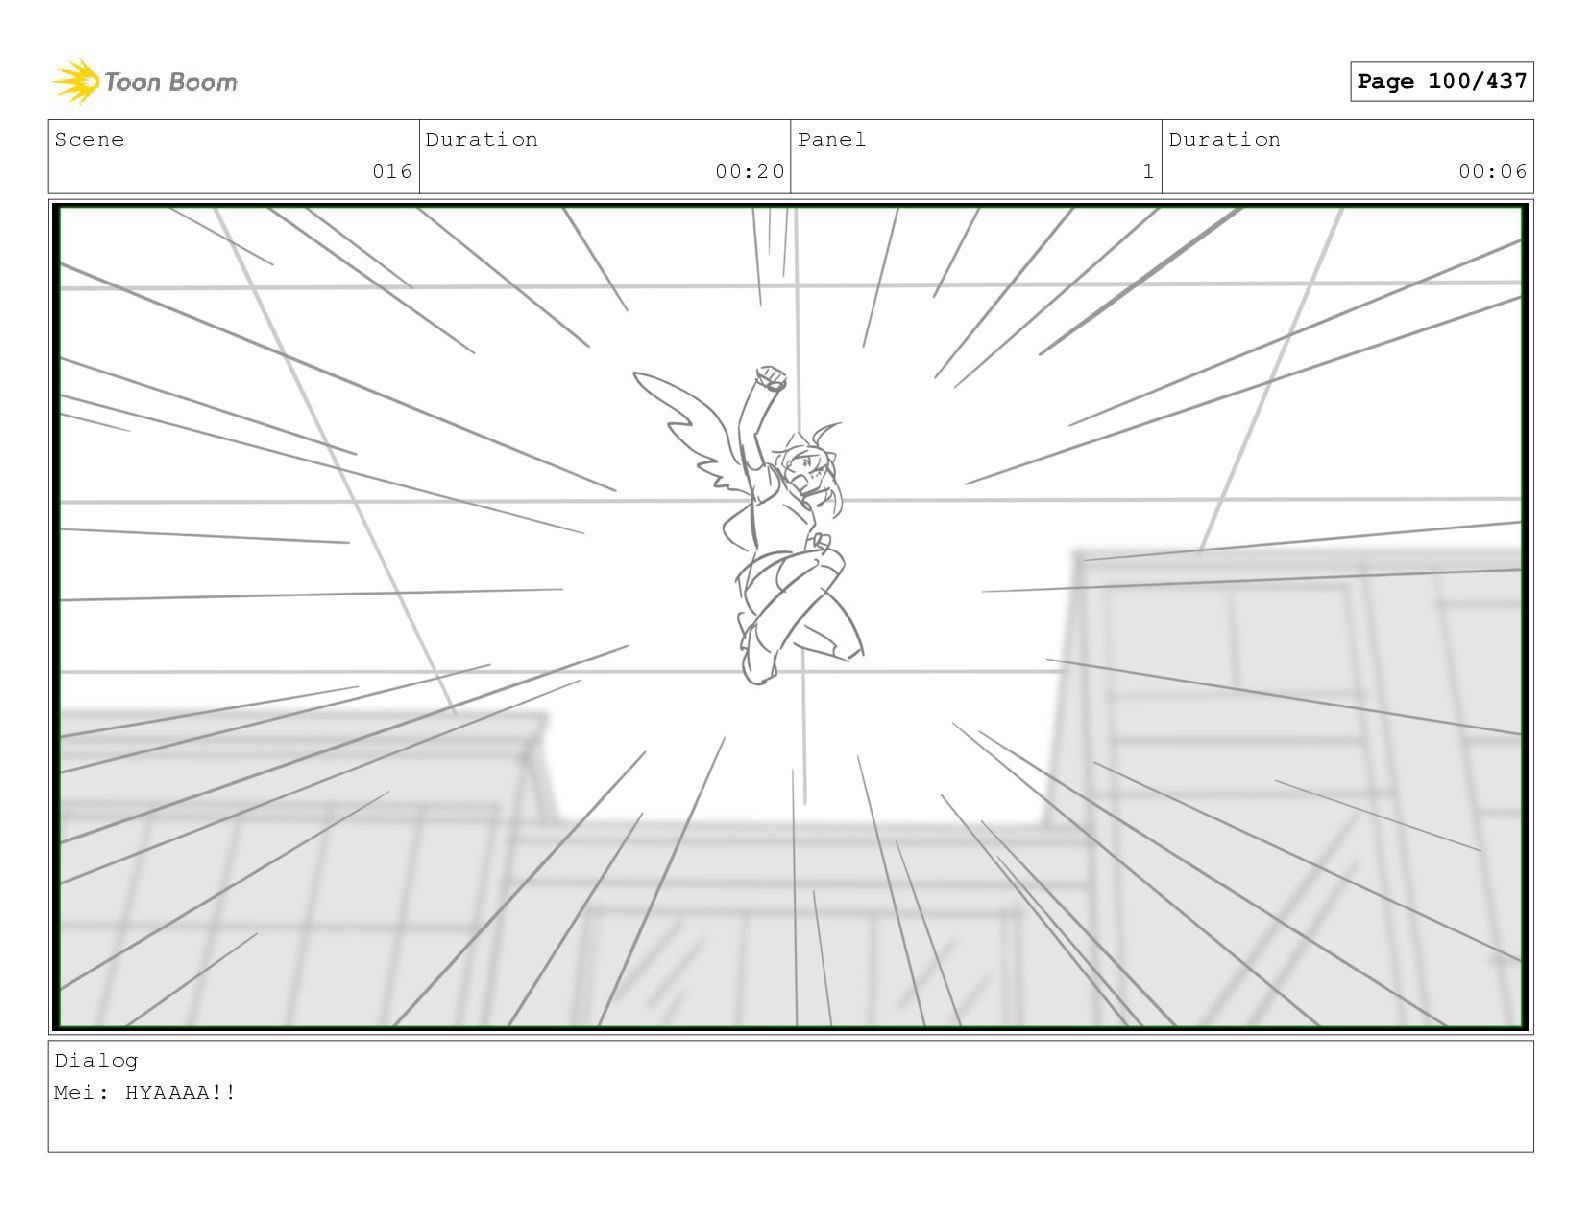
Task: Click the Scene label text
Action: coord(89,140)
